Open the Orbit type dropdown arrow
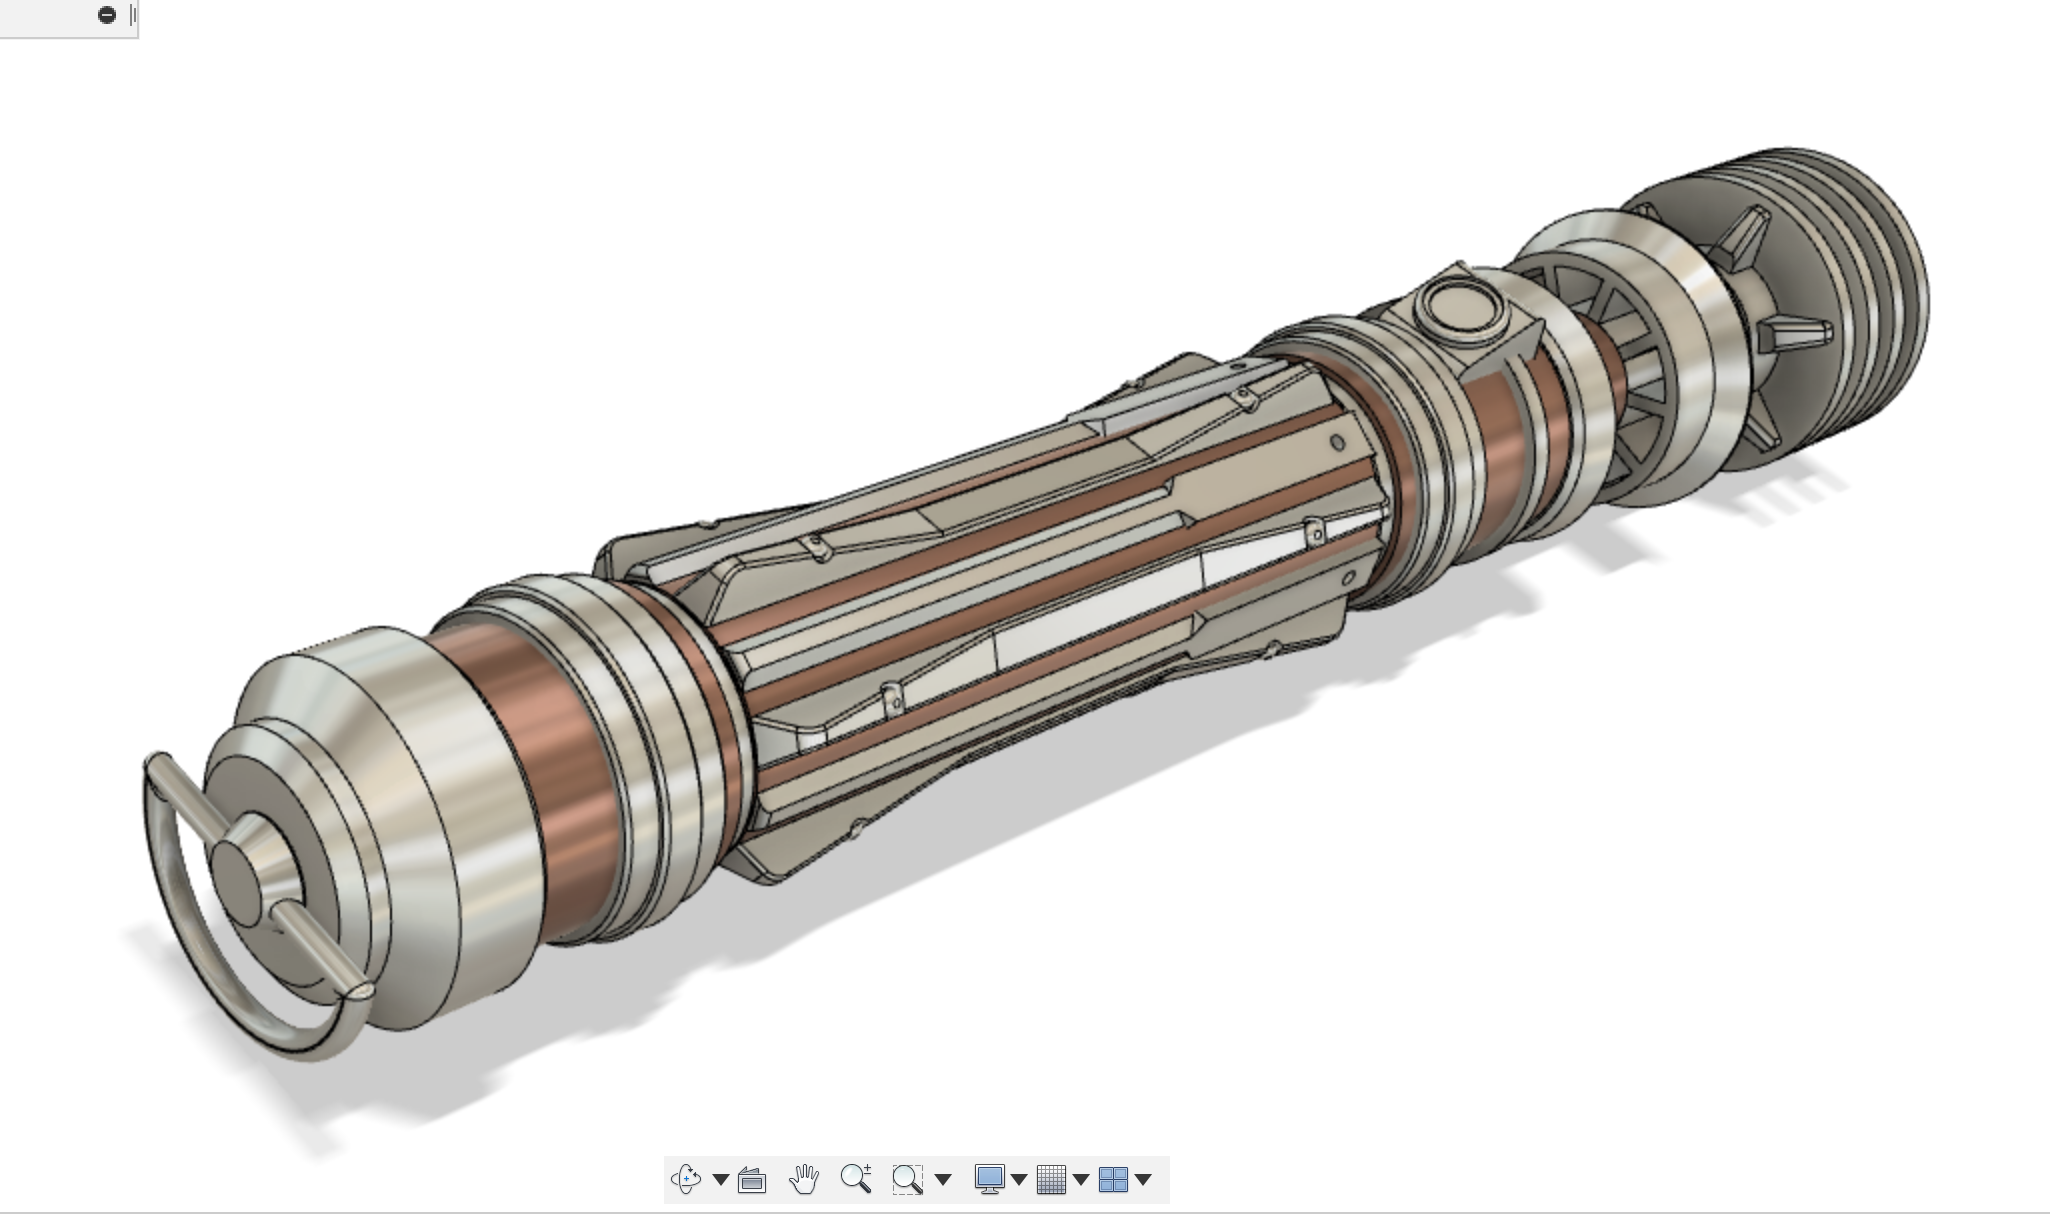 click(720, 1180)
